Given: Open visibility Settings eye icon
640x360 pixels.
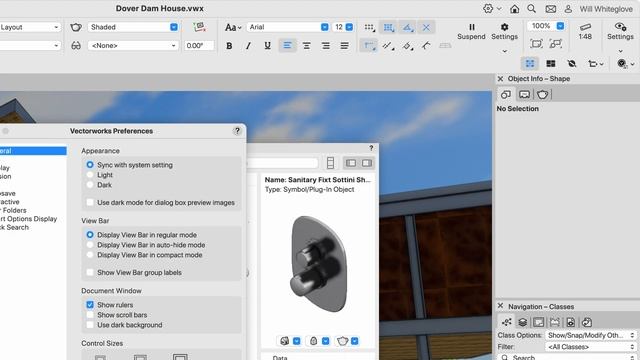Looking at the screenshot, I should 620,31.
